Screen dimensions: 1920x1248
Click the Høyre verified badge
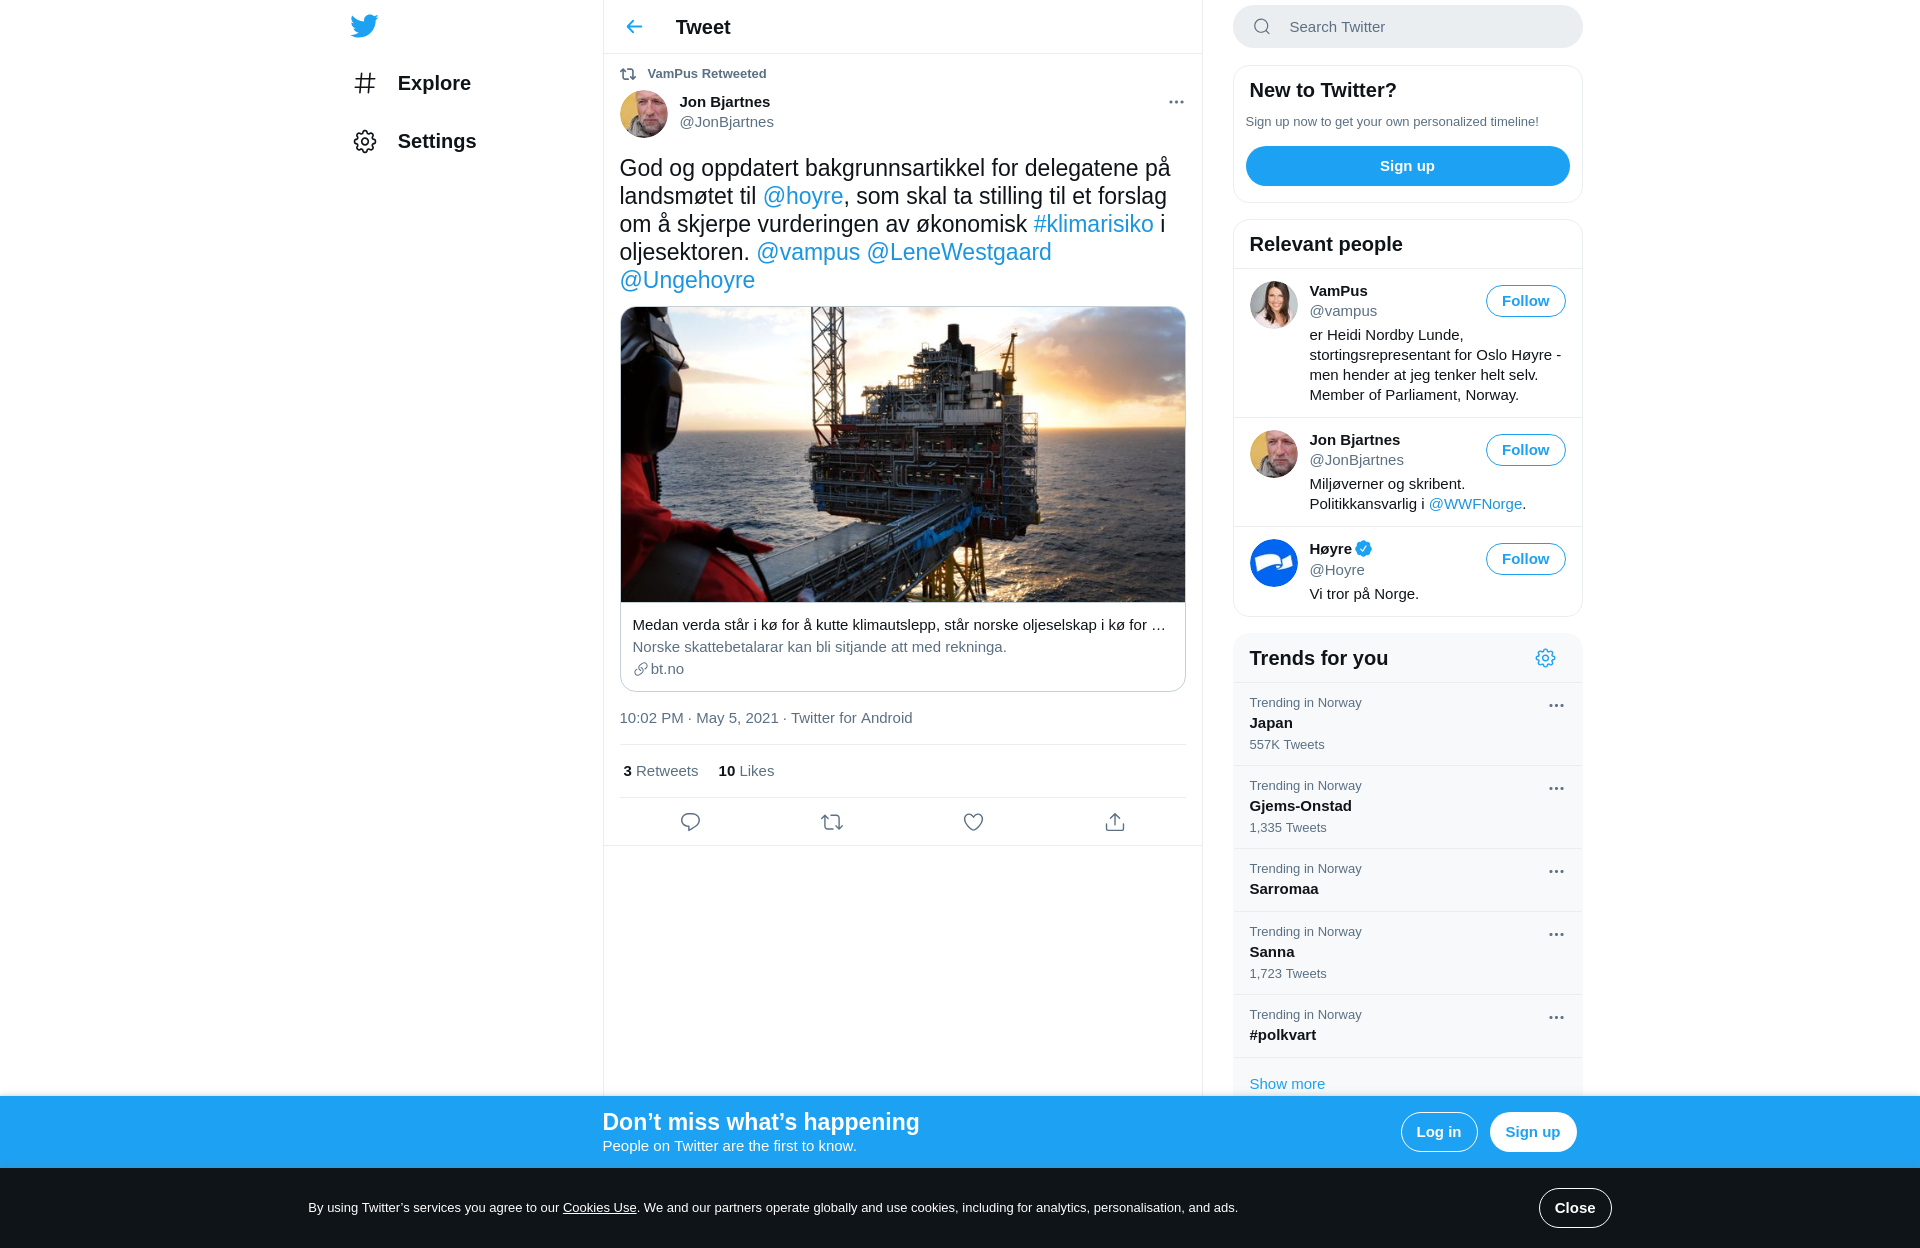point(1364,549)
